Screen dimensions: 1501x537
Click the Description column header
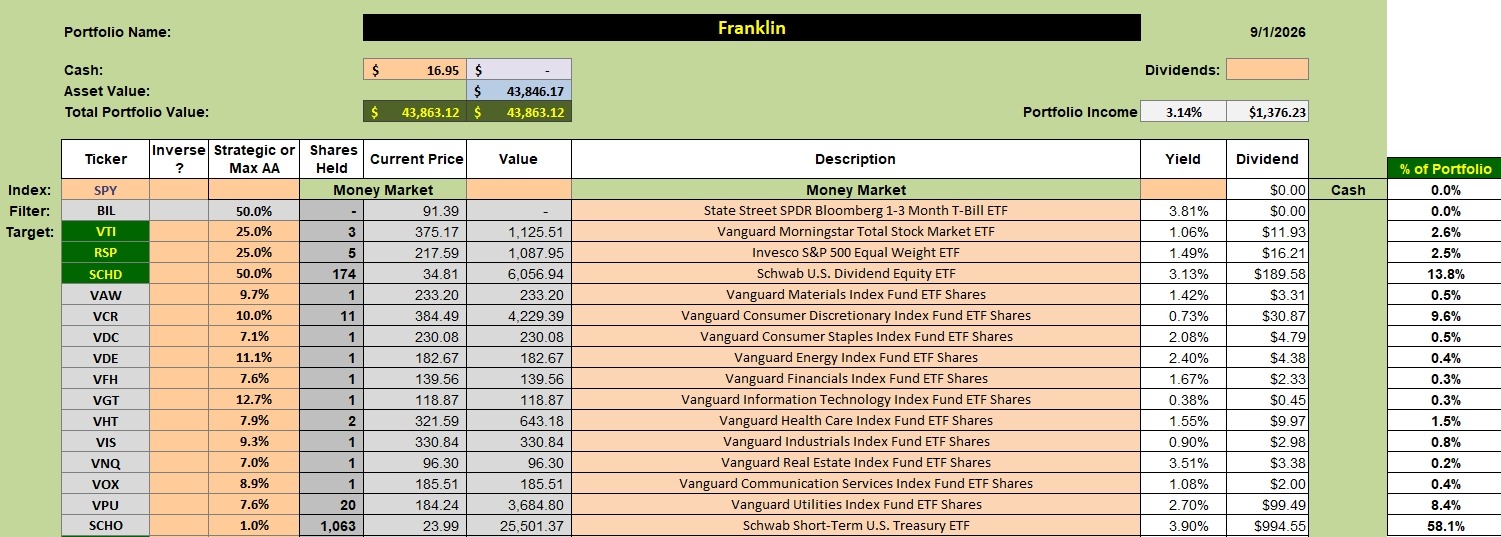coord(855,159)
